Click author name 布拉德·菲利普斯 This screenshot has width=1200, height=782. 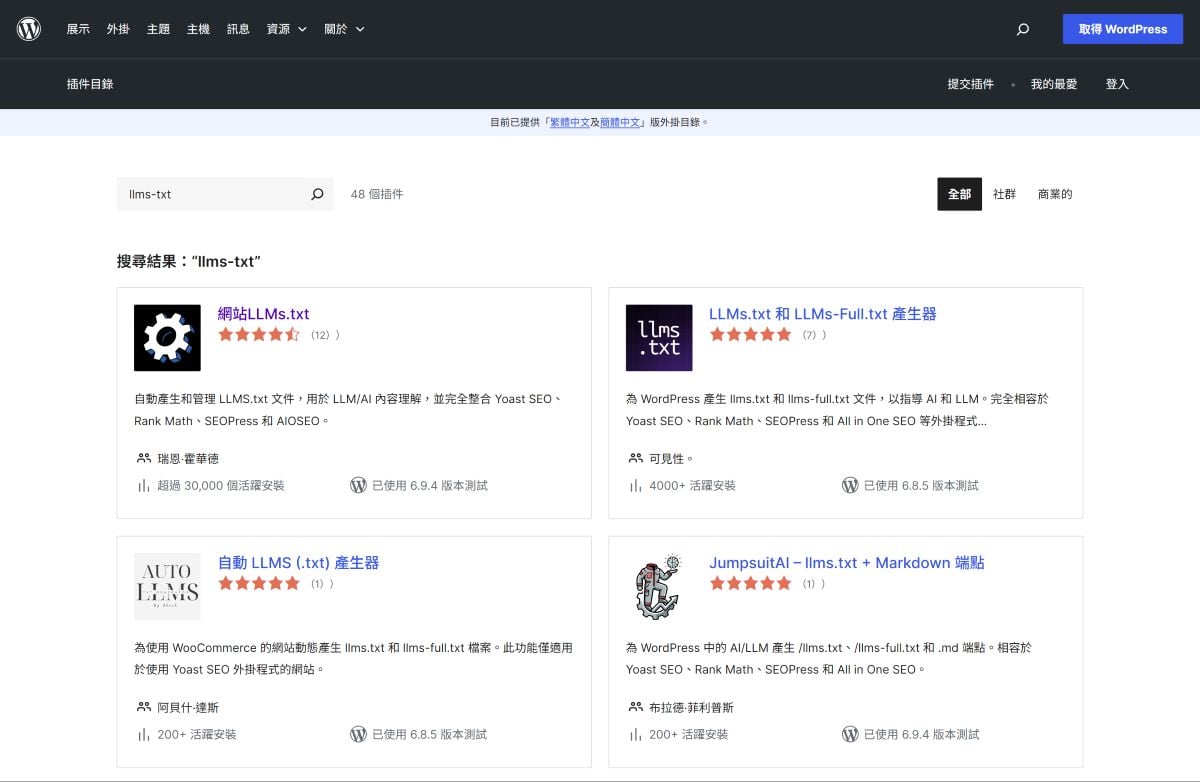[x=691, y=707]
